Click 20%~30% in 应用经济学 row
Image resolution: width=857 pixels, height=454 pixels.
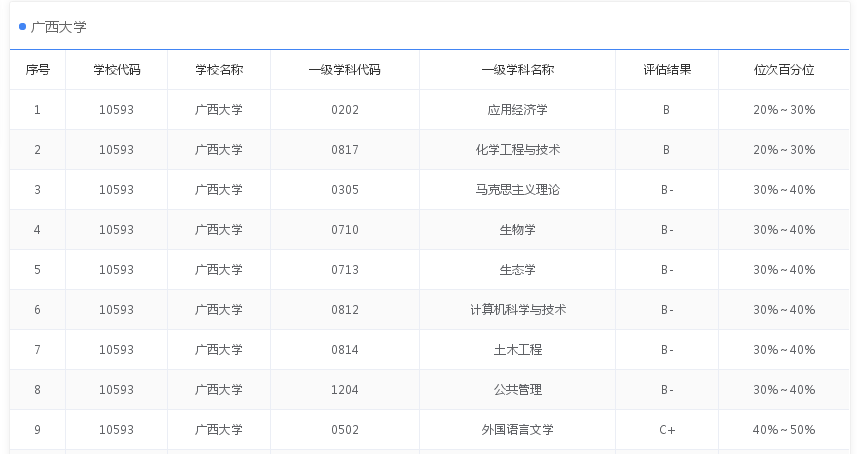[784, 110]
